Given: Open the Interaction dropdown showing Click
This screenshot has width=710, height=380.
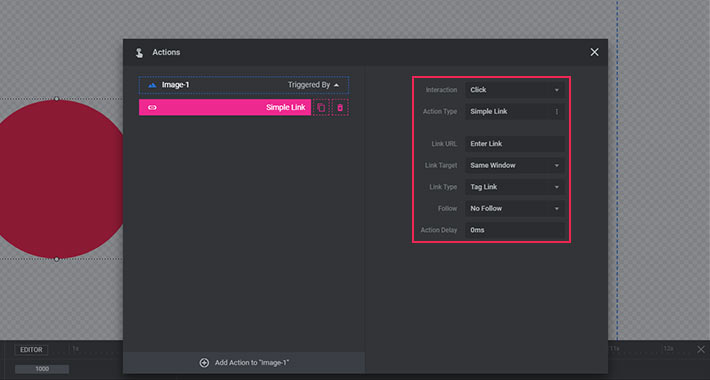Looking at the screenshot, I should point(515,90).
